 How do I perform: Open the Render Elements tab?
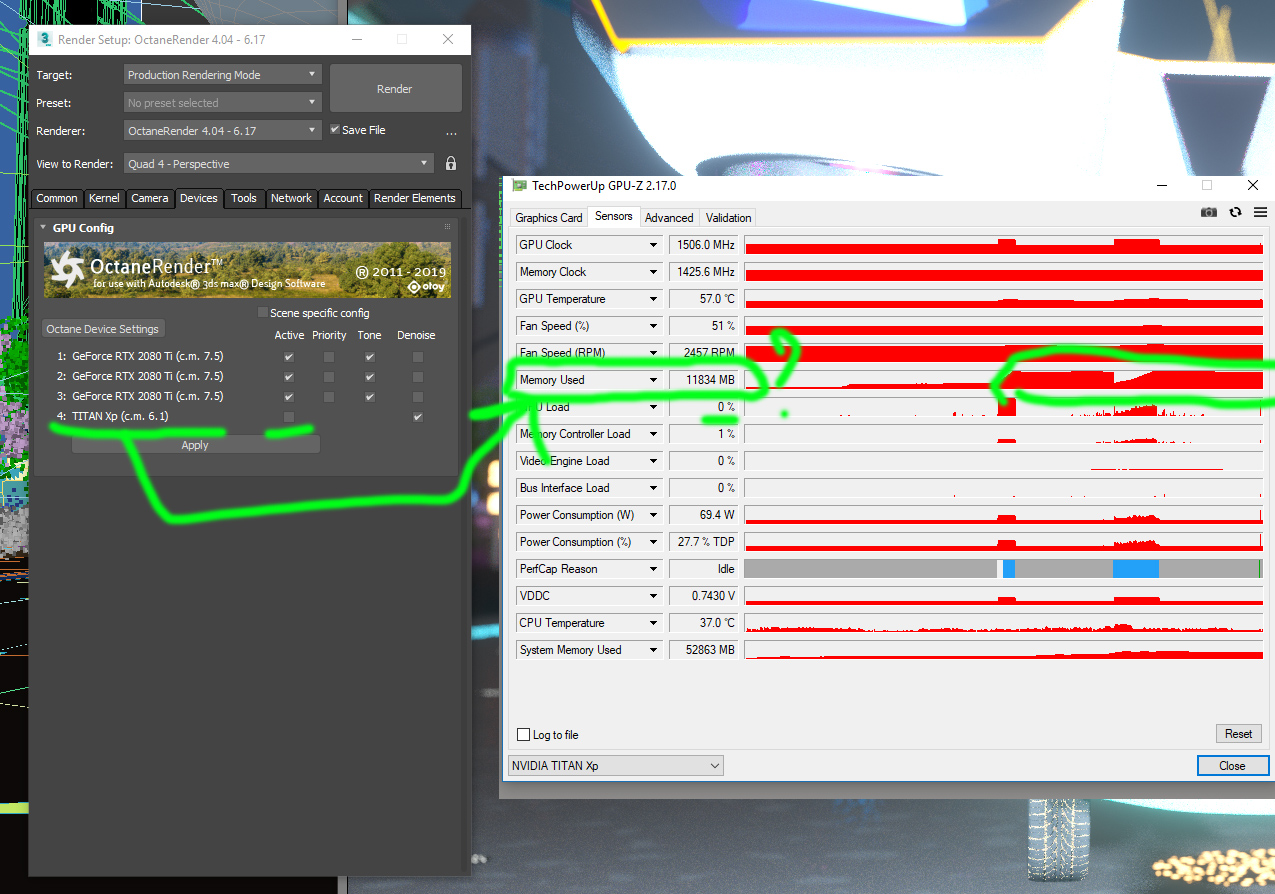[x=414, y=198]
